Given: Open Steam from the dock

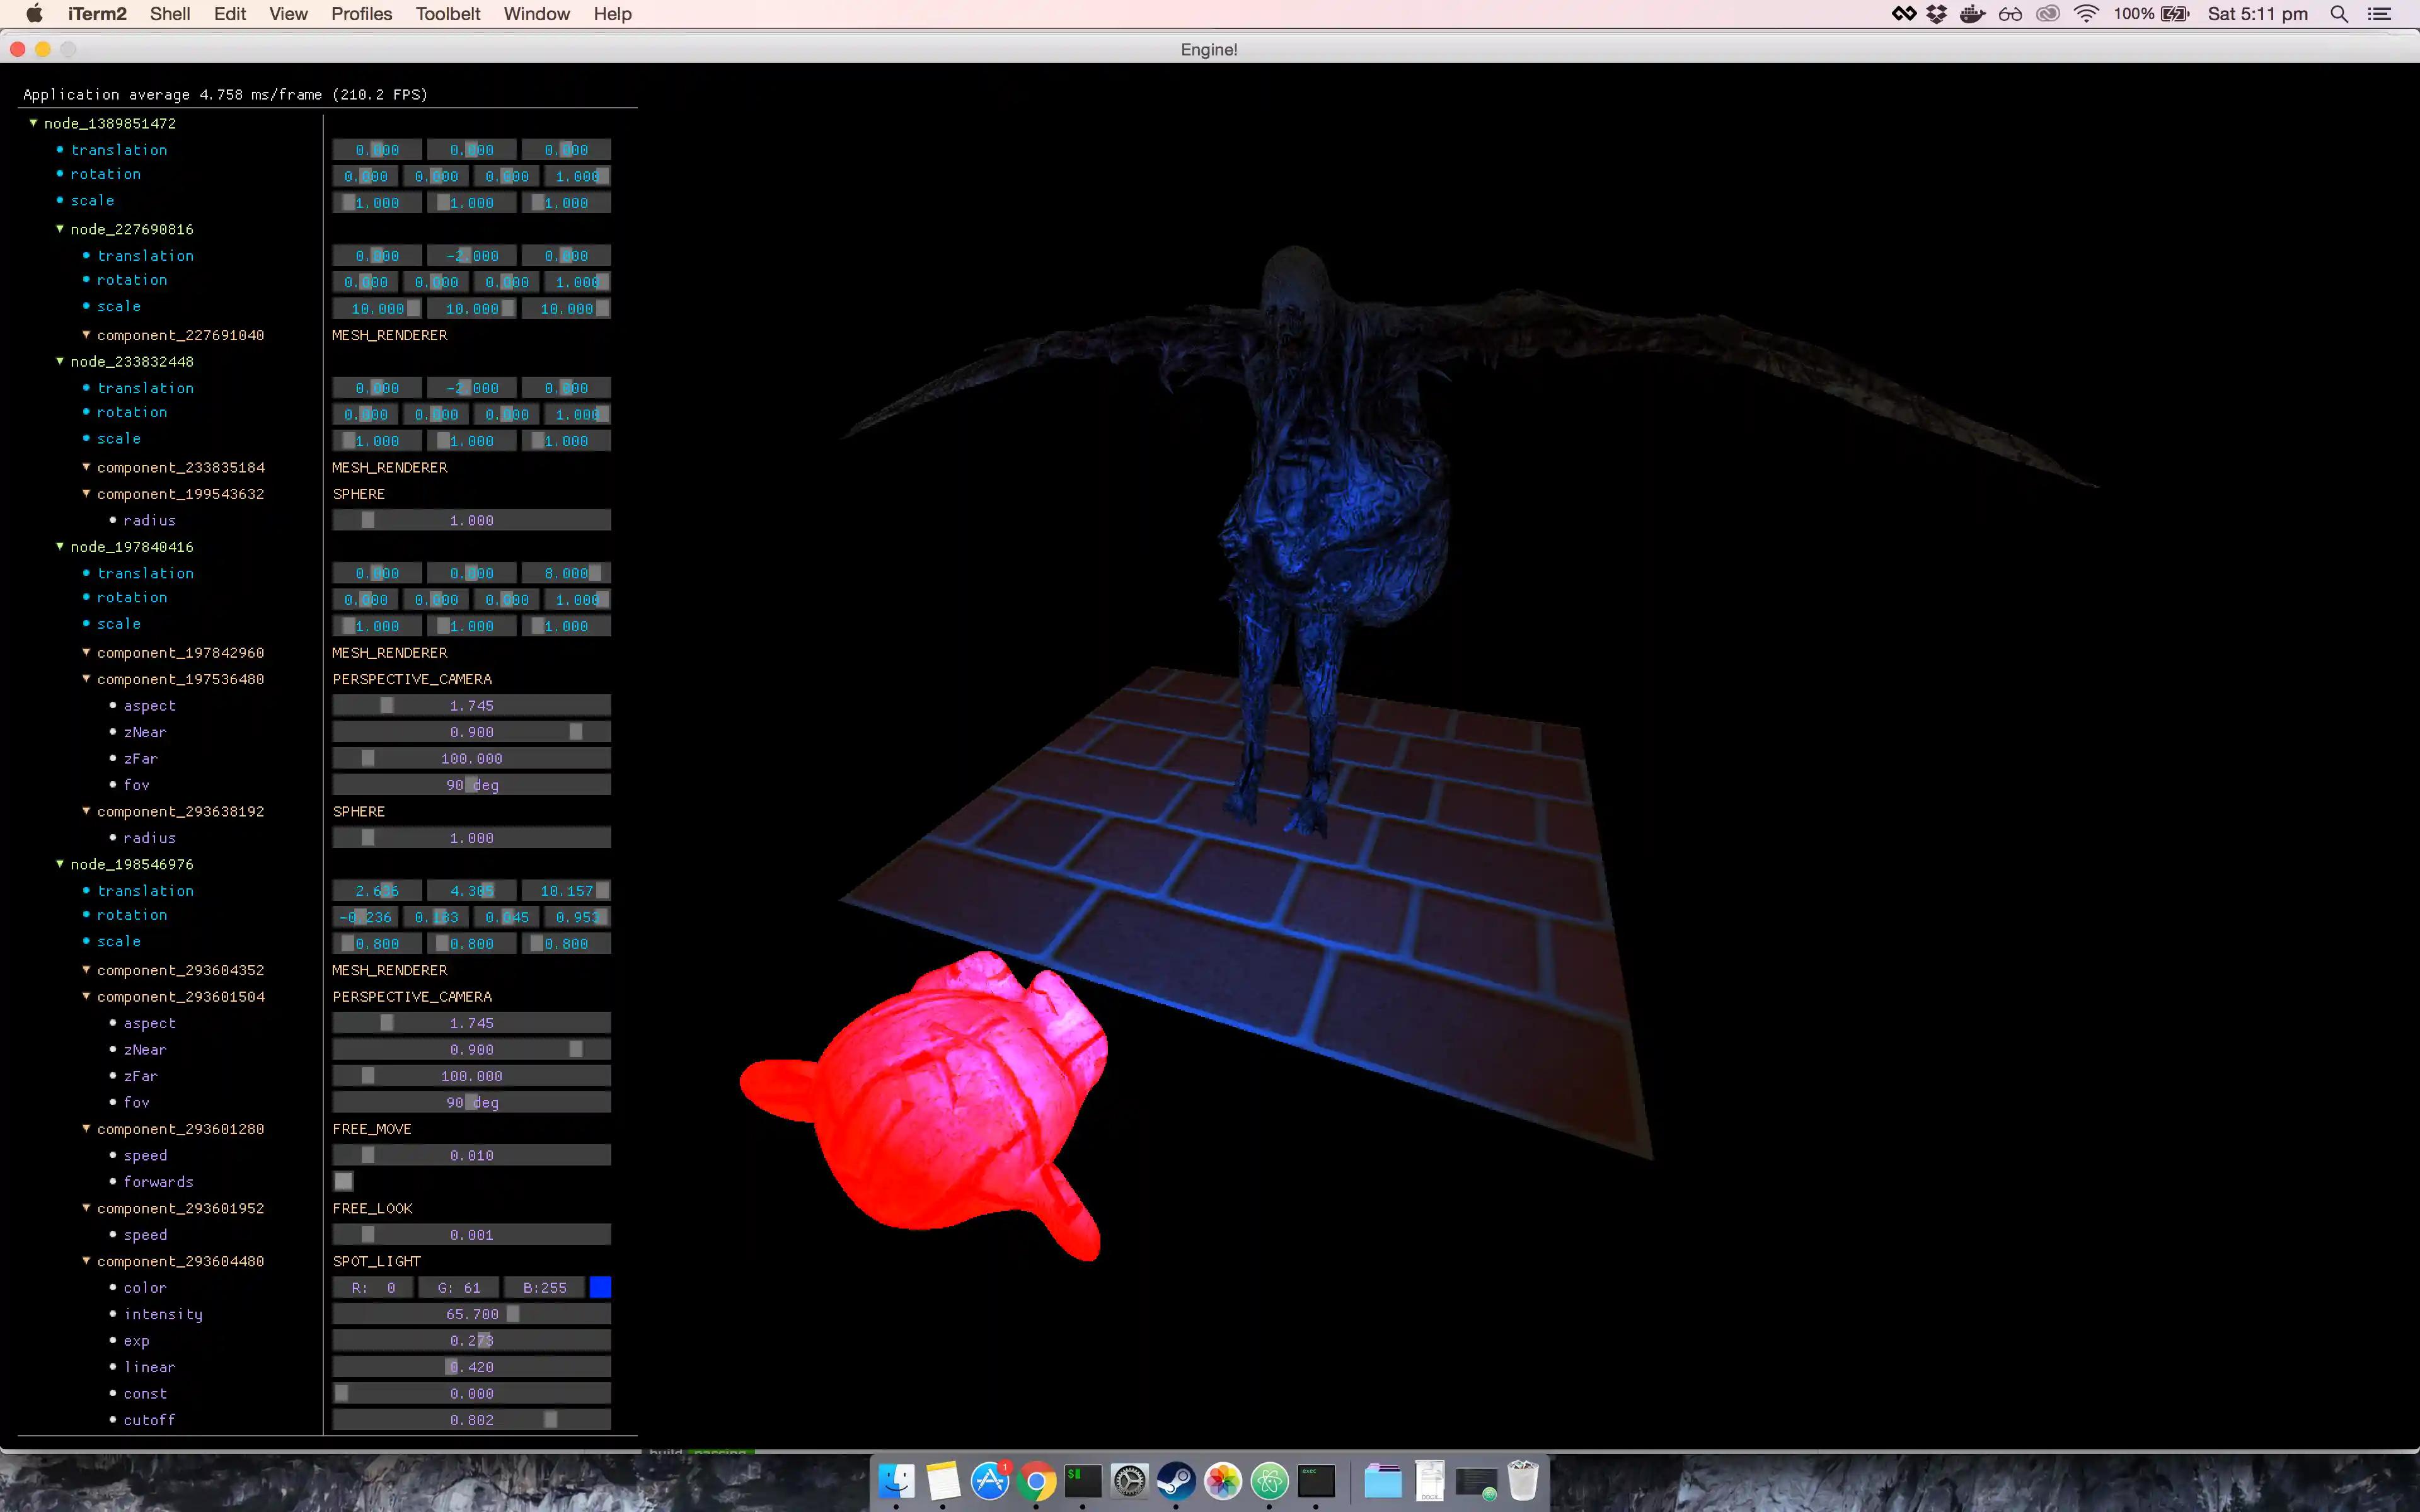Looking at the screenshot, I should pyautogui.click(x=1176, y=1480).
